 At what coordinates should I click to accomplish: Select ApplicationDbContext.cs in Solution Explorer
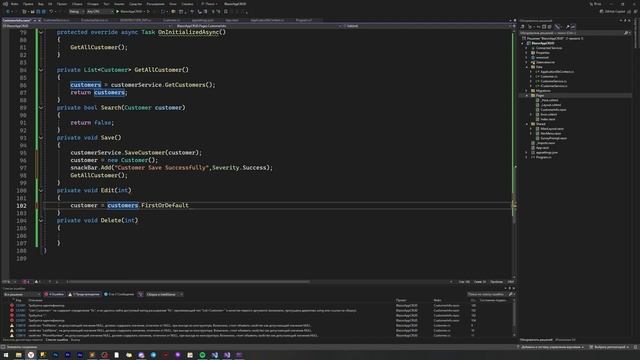click(x=557, y=72)
